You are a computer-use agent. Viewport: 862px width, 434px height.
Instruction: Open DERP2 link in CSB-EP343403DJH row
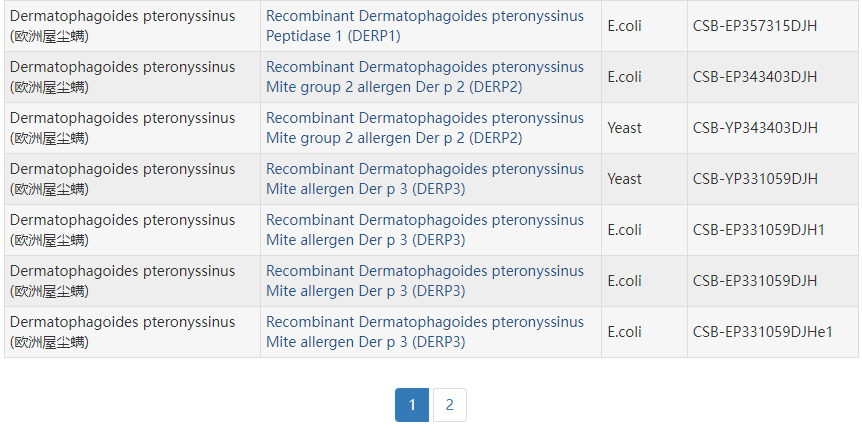point(424,77)
